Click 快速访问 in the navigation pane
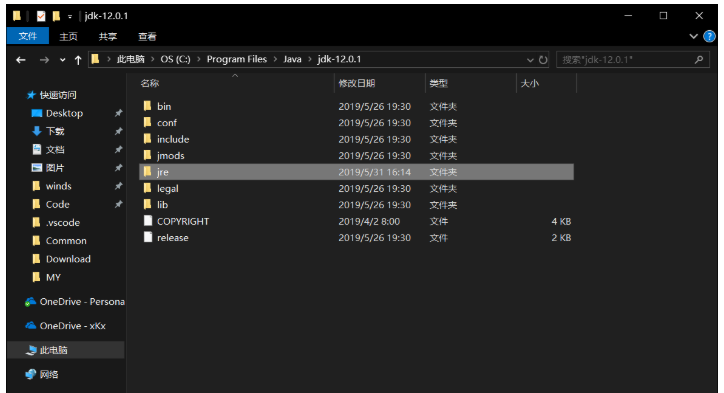The image size is (724, 393). tap(58, 95)
